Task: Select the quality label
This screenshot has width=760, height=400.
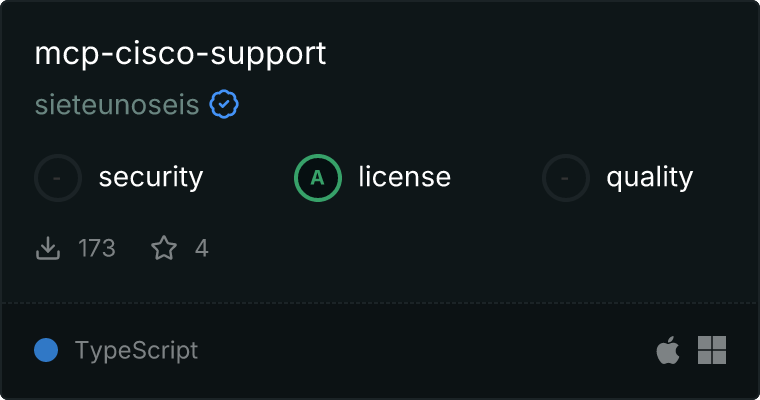Action: tap(650, 177)
